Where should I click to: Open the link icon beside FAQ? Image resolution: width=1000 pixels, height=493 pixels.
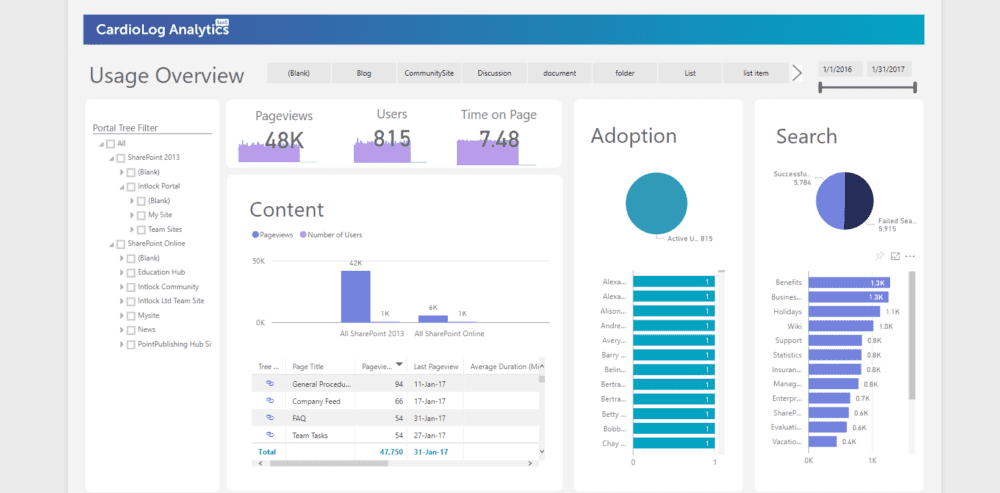[269, 418]
